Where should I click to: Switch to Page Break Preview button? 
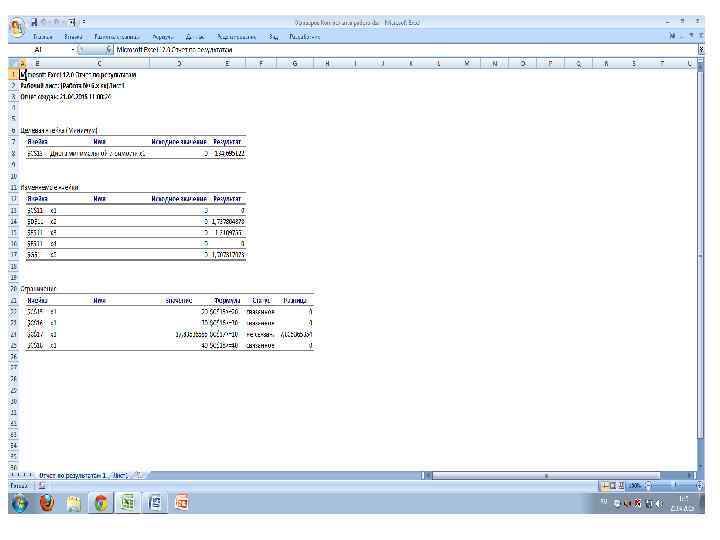(x=620, y=485)
